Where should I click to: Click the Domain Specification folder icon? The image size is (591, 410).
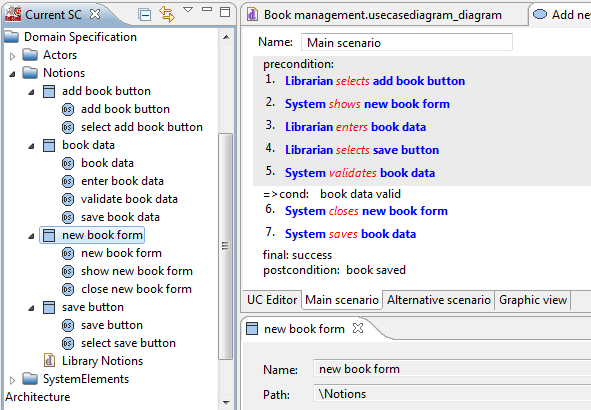(11, 37)
